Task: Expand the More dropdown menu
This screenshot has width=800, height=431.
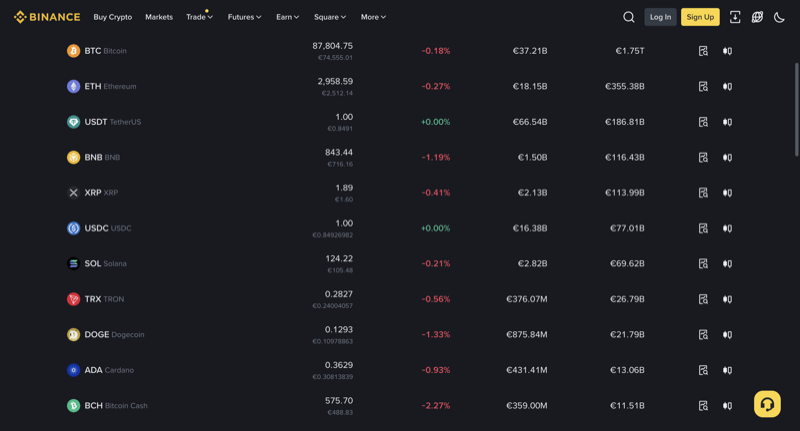Action: pyautogui.click(x=373, y=17)
